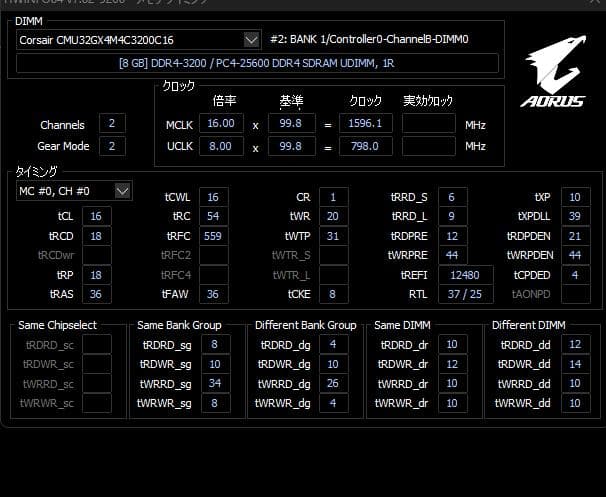Click the tRP value 18
This screenshot has width=606, height=497.
click(x=97, y=275)
